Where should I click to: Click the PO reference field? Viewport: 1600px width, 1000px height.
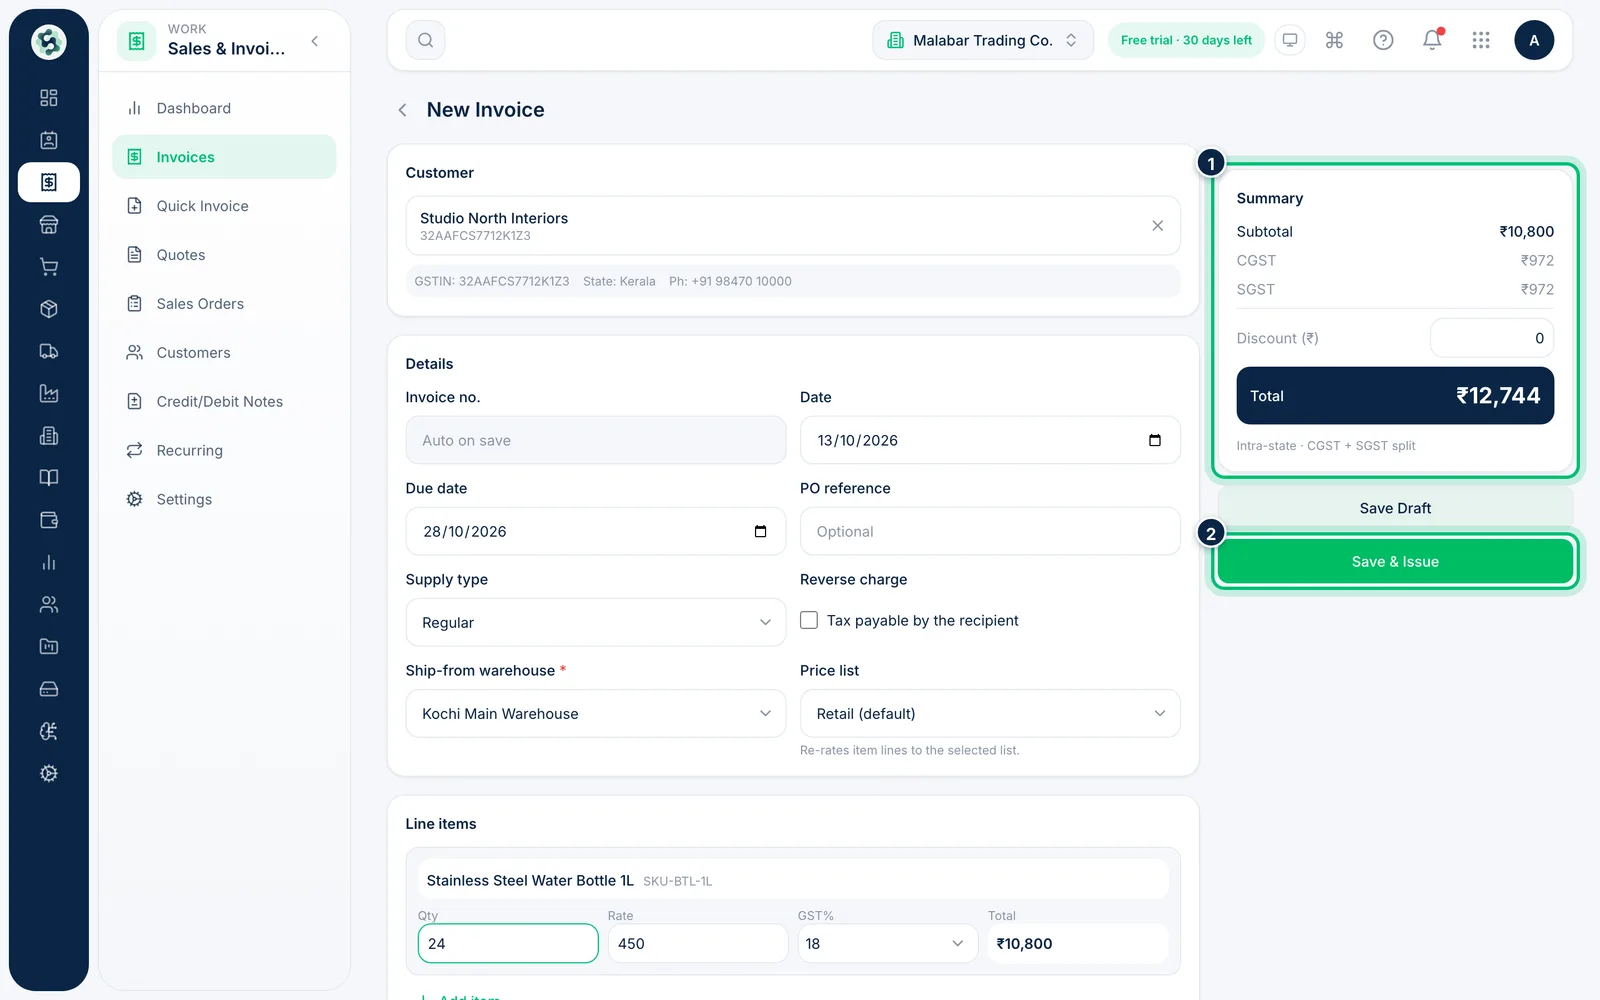click(990, 531)
